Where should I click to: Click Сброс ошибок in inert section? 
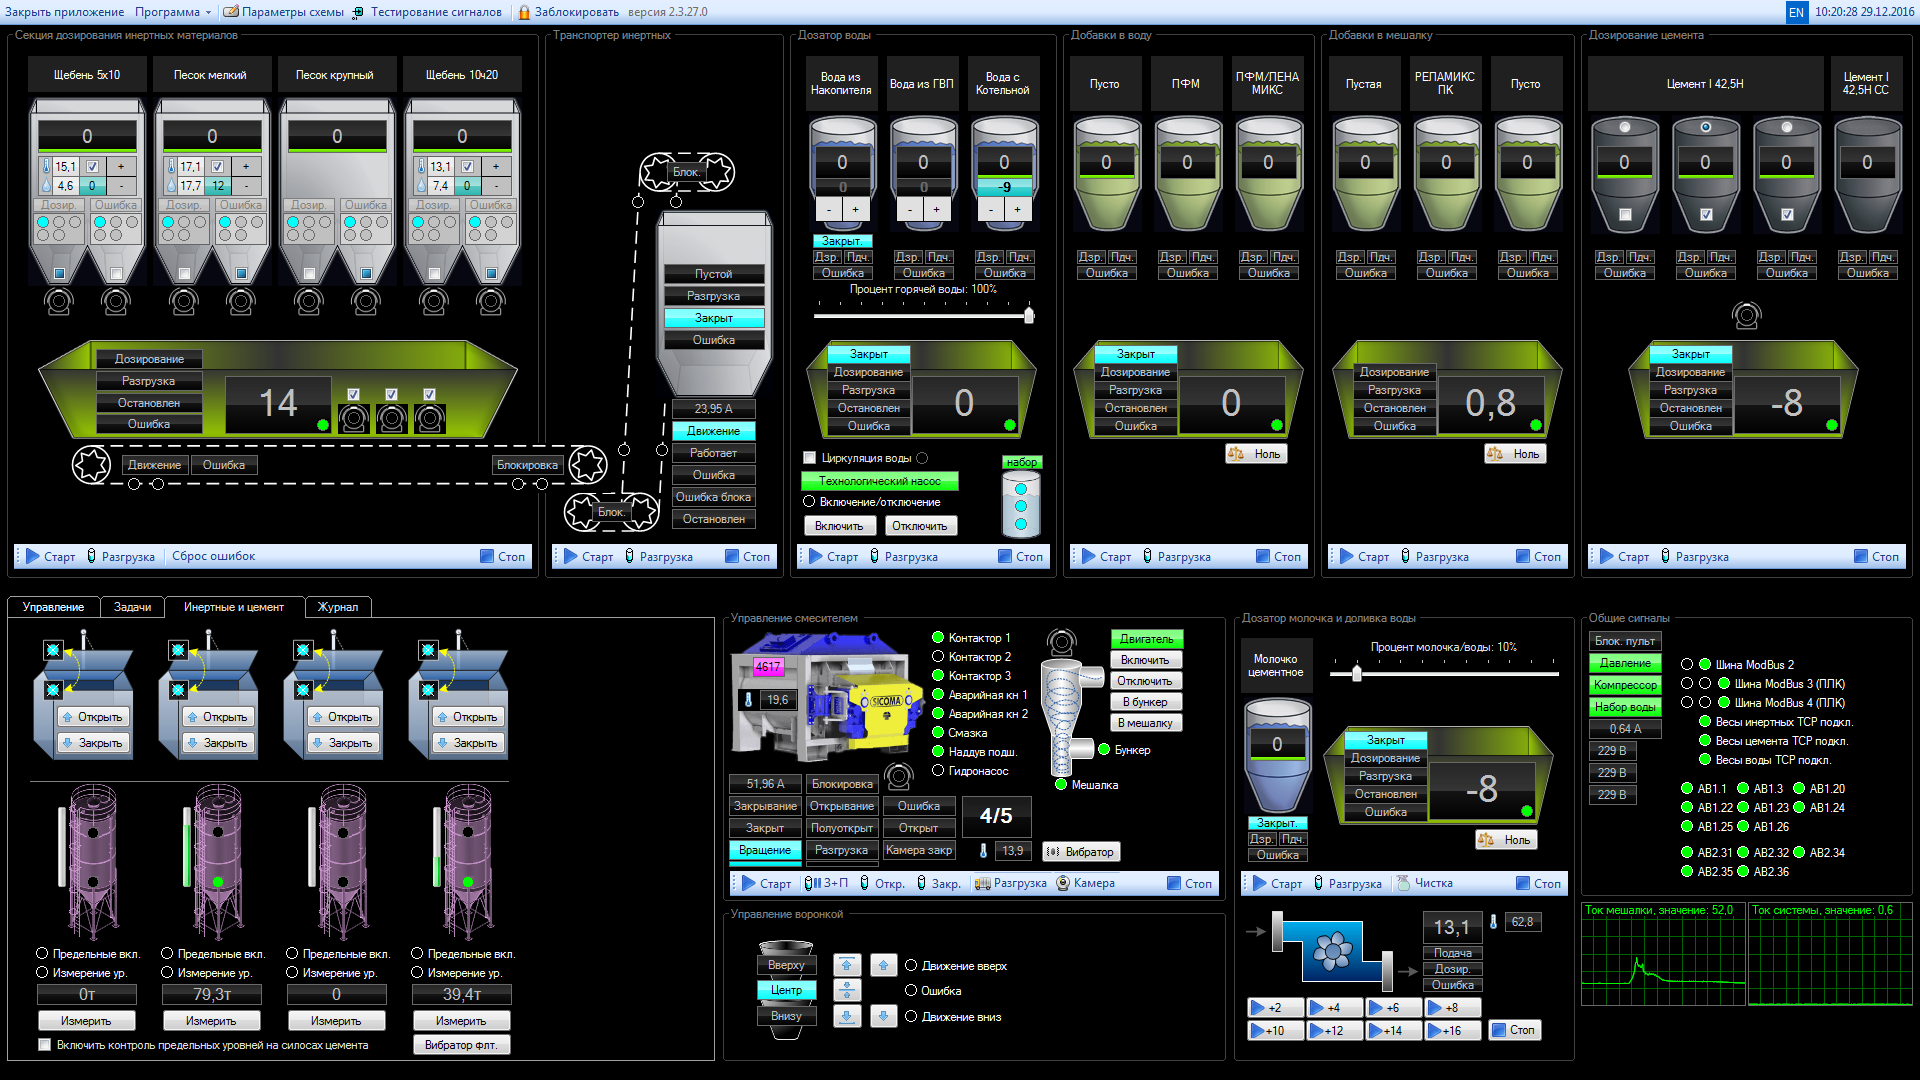213,557
